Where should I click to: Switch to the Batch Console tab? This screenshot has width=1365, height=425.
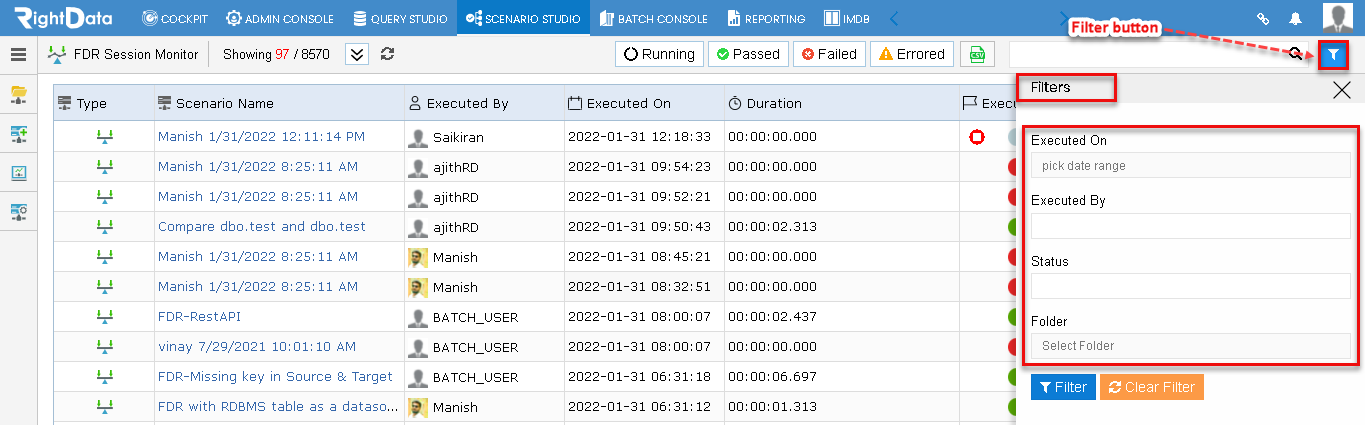(x=654, y=18)
